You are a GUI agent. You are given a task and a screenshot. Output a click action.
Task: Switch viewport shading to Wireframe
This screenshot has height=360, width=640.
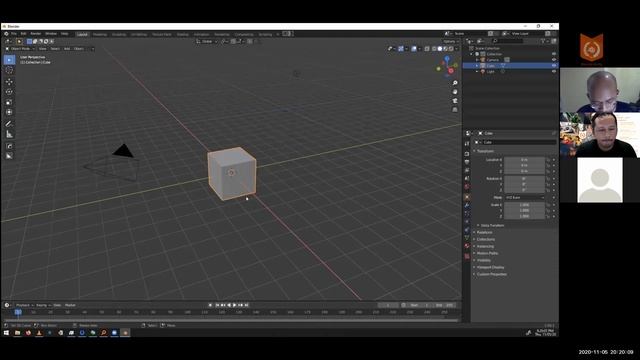[x=433, y=49]
